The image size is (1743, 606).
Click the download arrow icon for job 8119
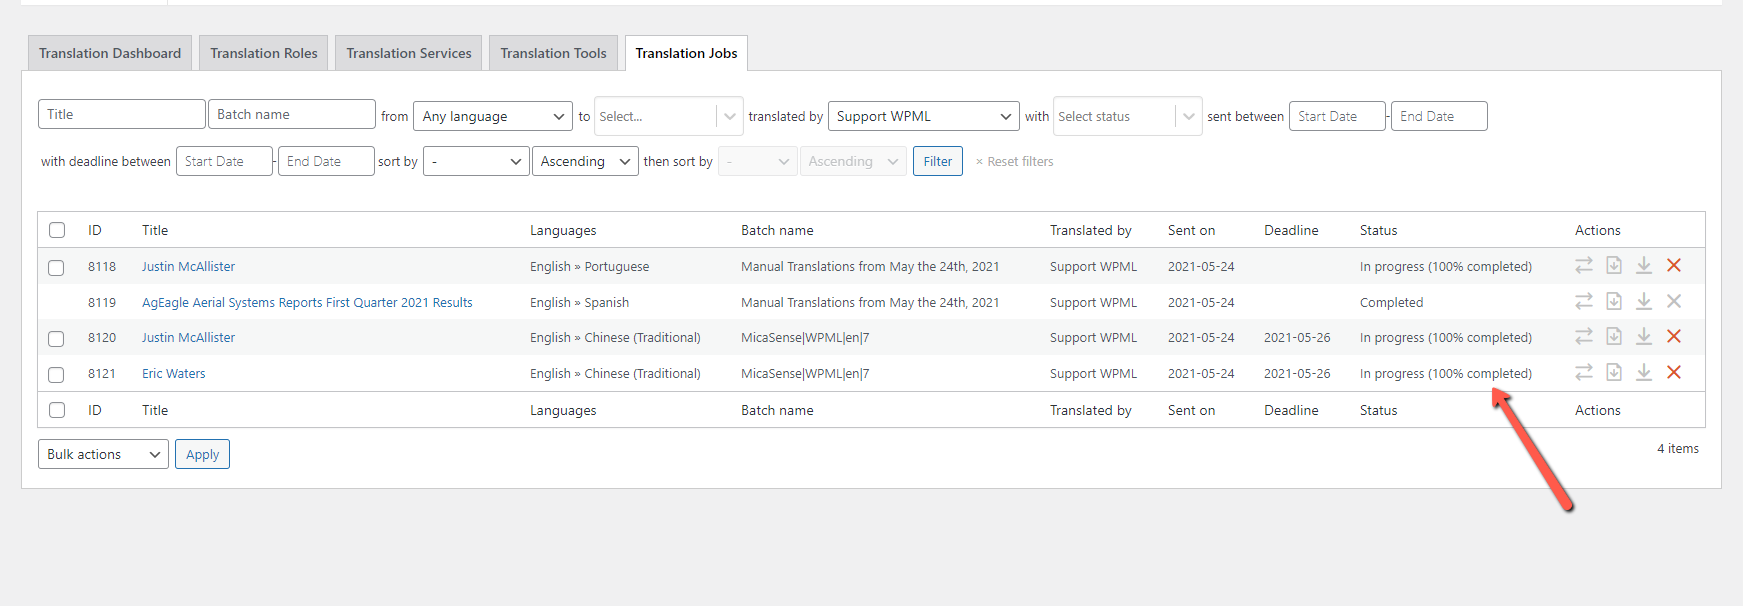point(1643,301)
